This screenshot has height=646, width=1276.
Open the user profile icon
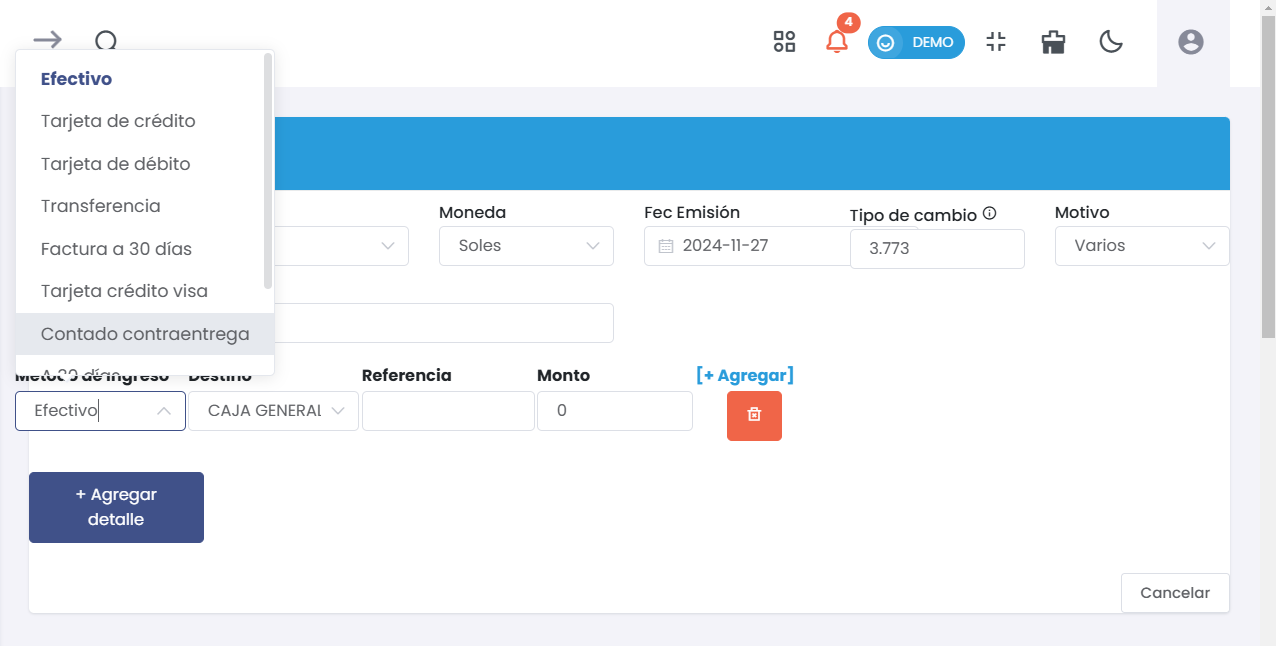1190,43
